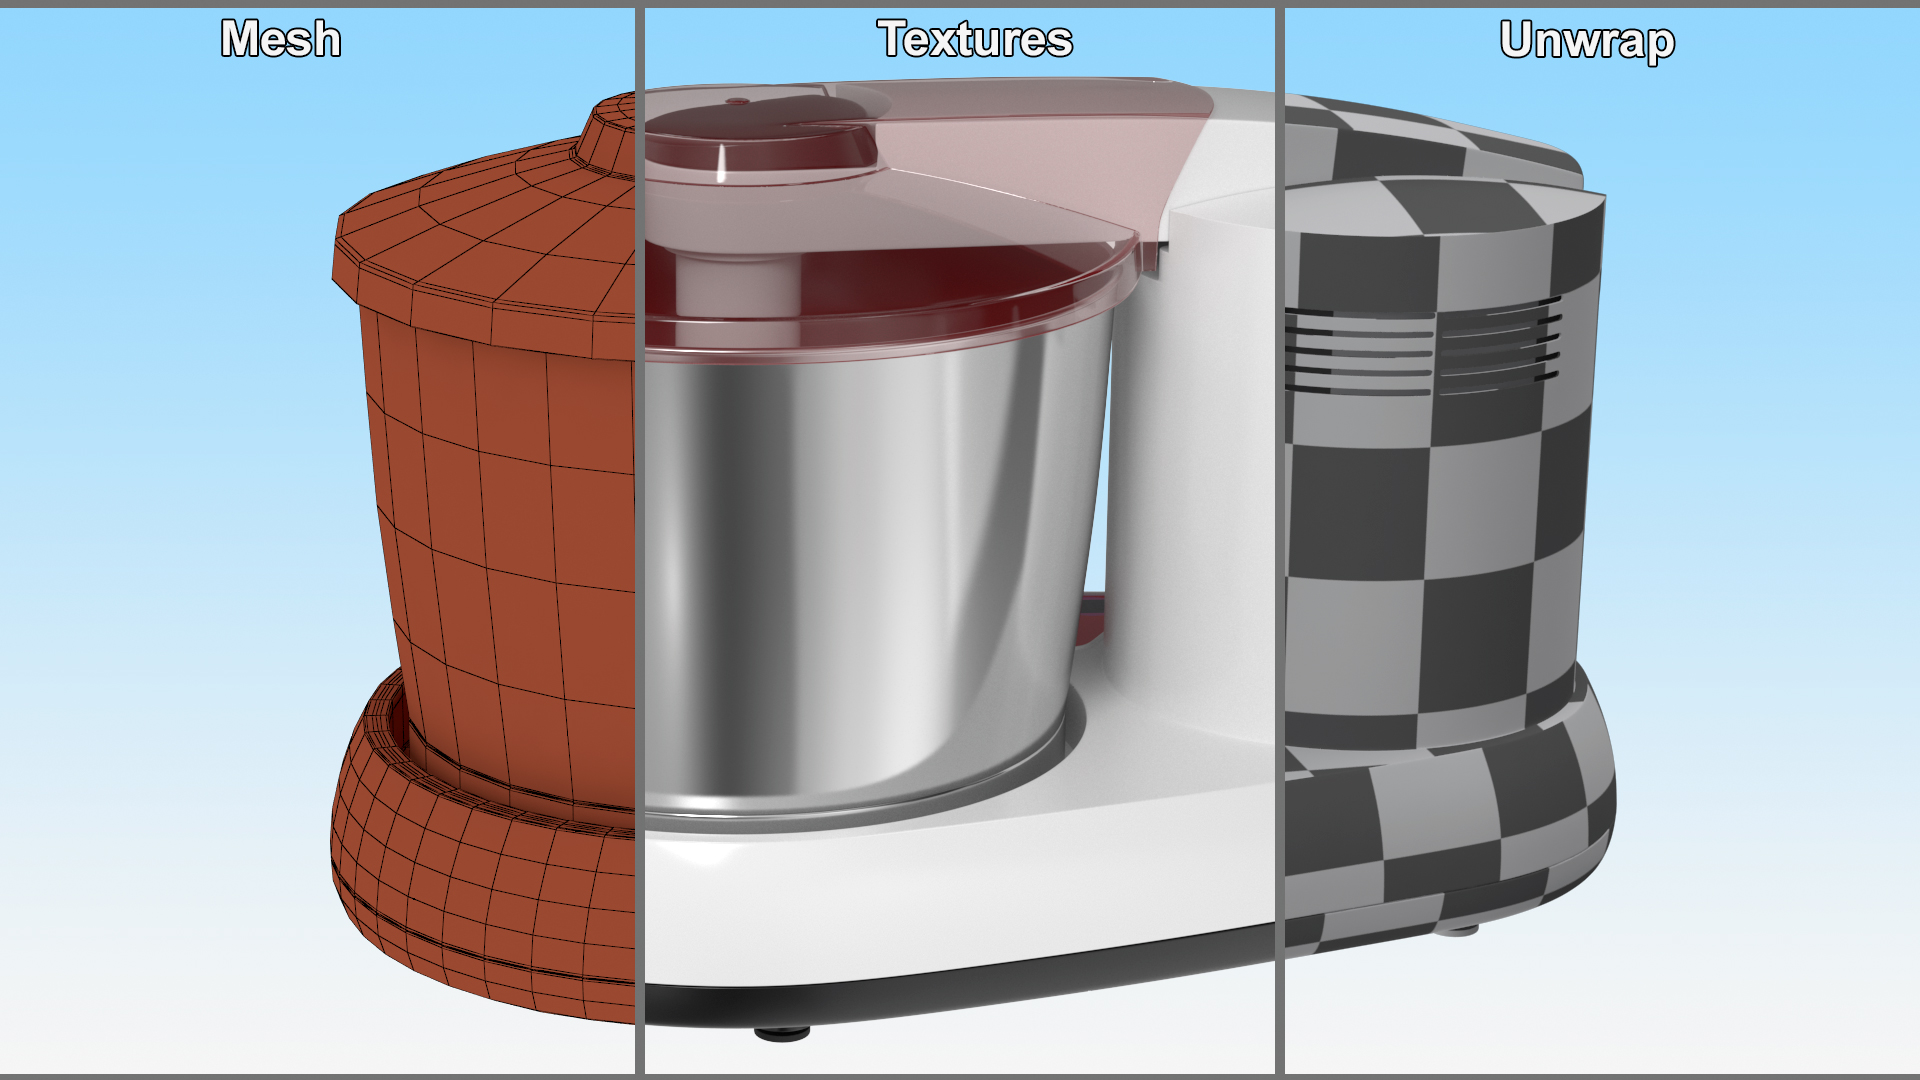Click the "Mesh" panel heading

[x=281, y=39]
